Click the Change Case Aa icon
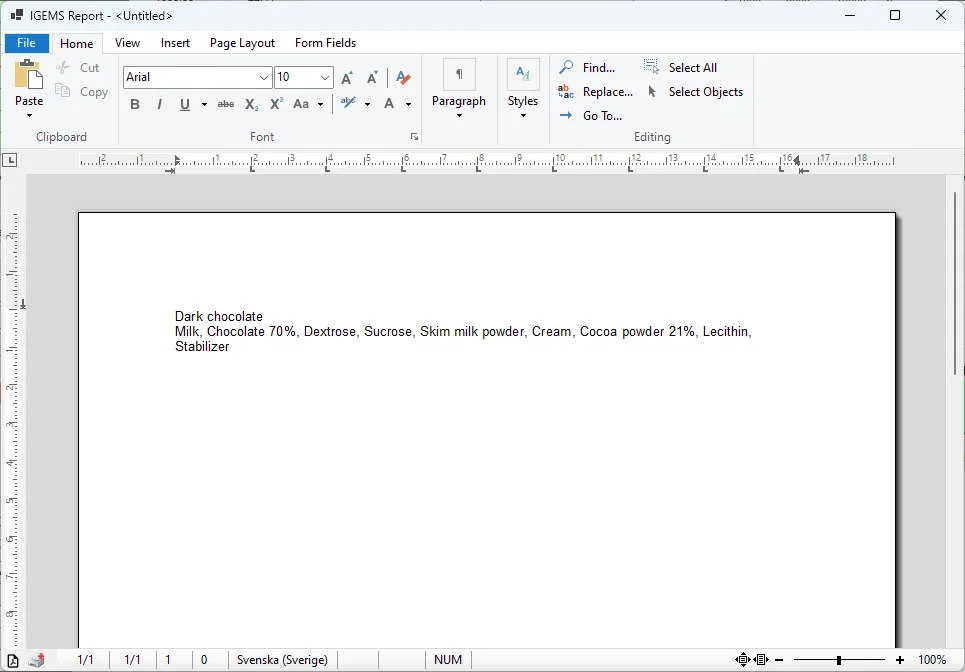 coord(301,104)
